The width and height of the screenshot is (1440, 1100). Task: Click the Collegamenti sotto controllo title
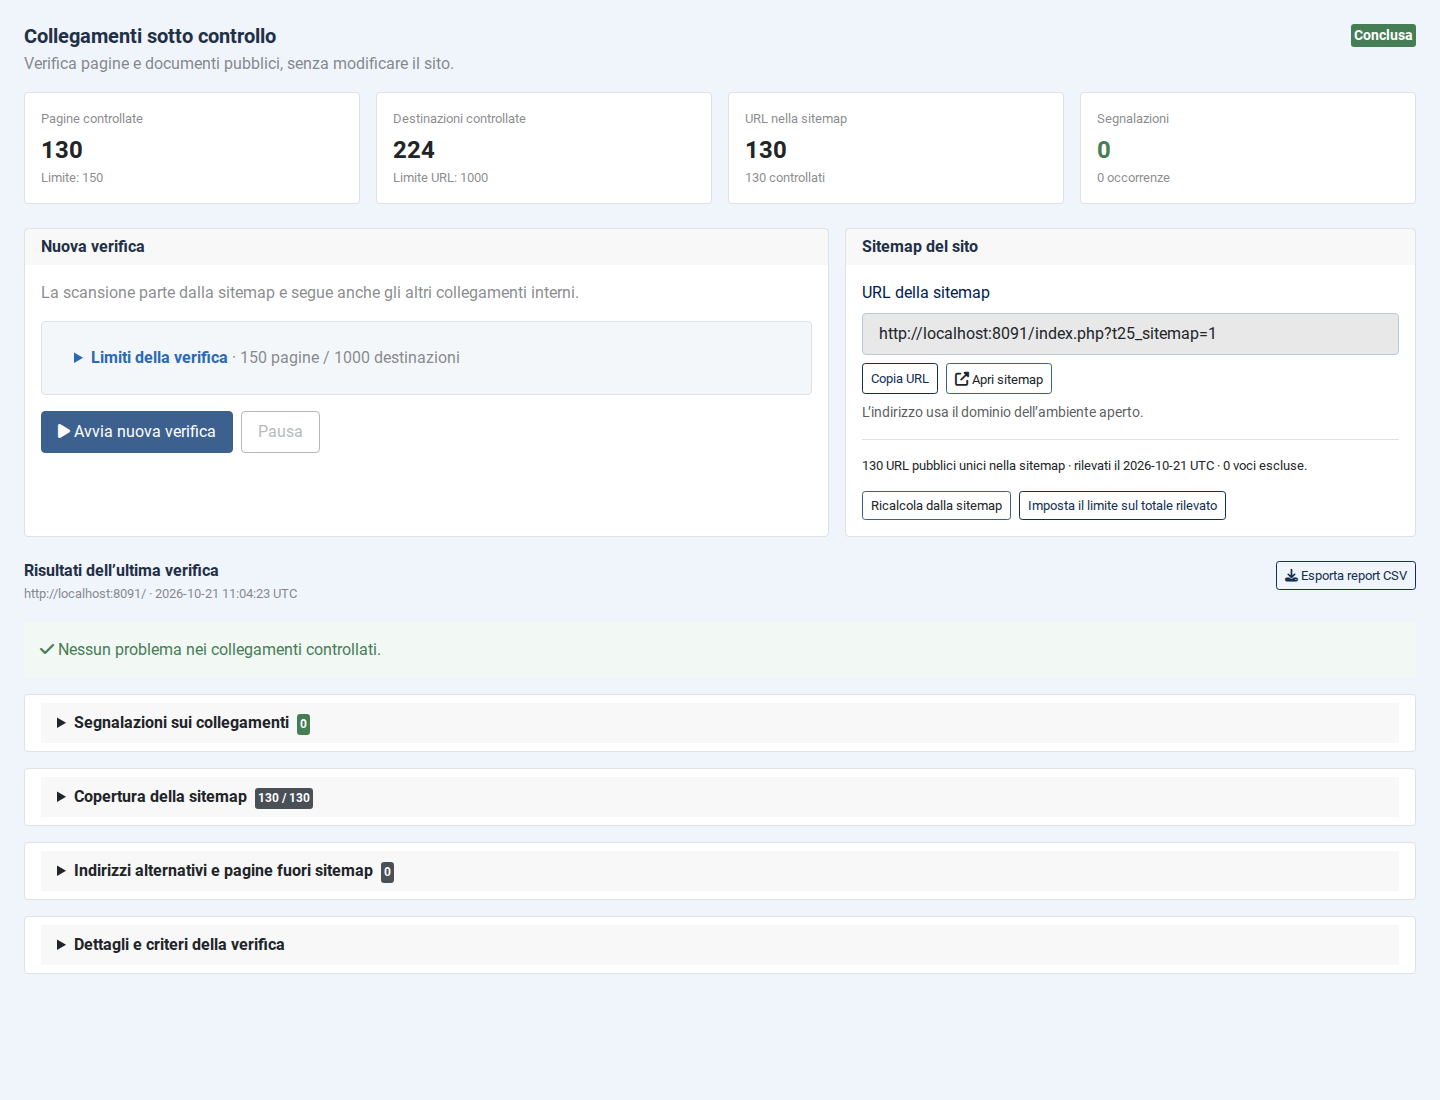coord(150,36)
